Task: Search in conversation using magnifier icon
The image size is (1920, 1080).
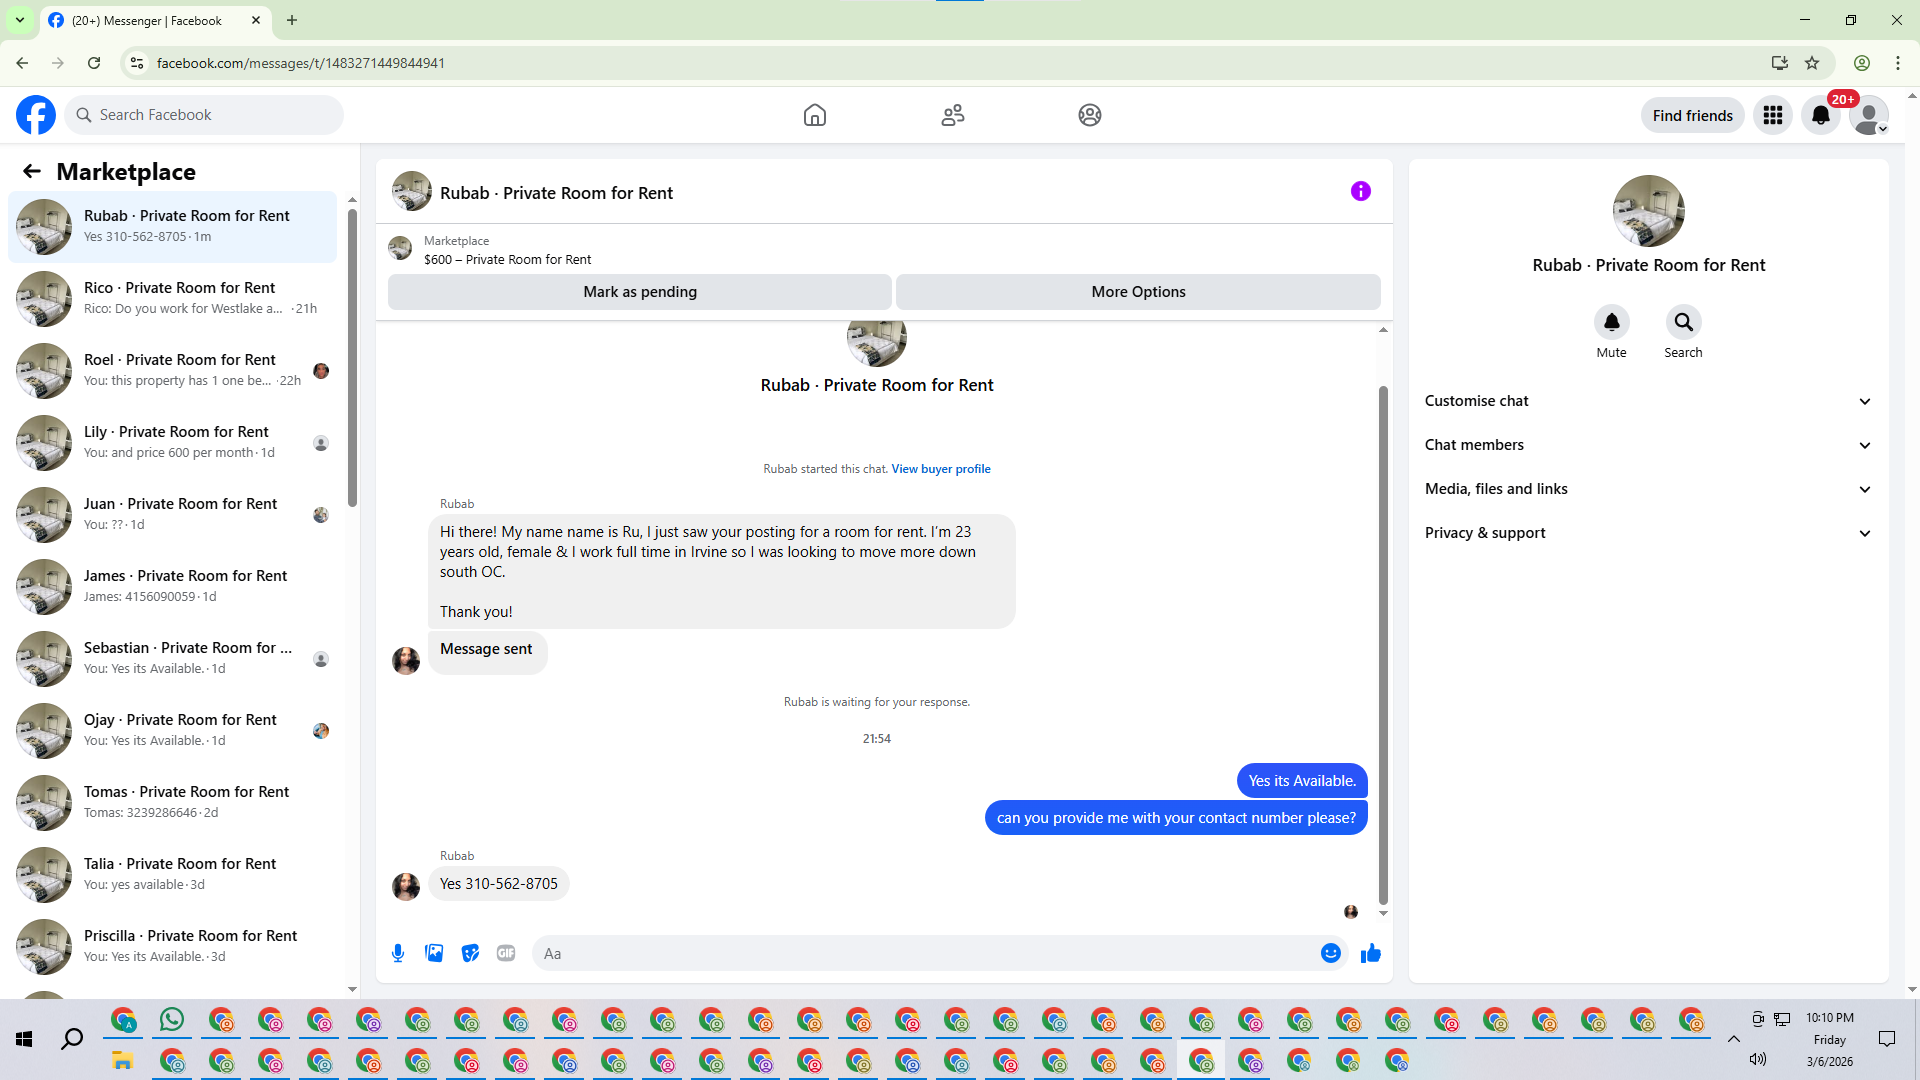Action: pyautogui.click(x=1683, y=322)
